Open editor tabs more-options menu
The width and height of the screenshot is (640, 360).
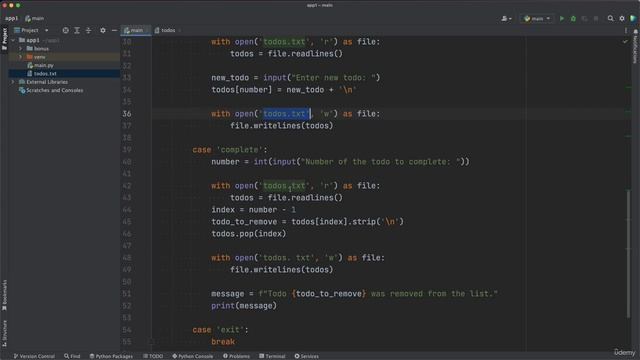tap(626, 30)
